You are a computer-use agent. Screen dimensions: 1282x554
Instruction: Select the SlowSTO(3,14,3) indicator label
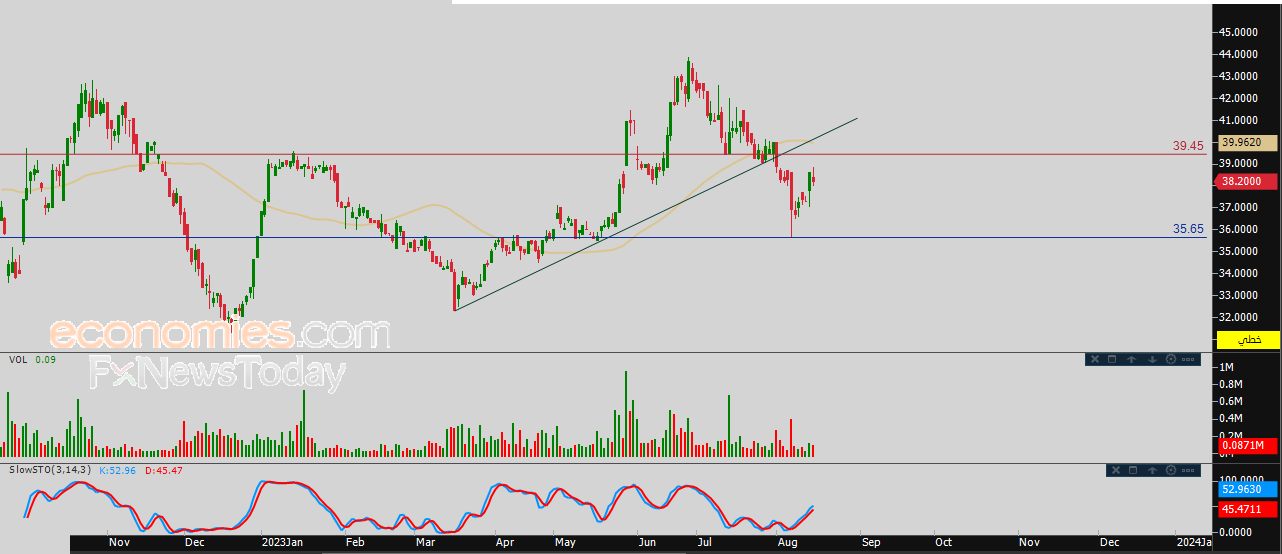(x=49, y=469)
